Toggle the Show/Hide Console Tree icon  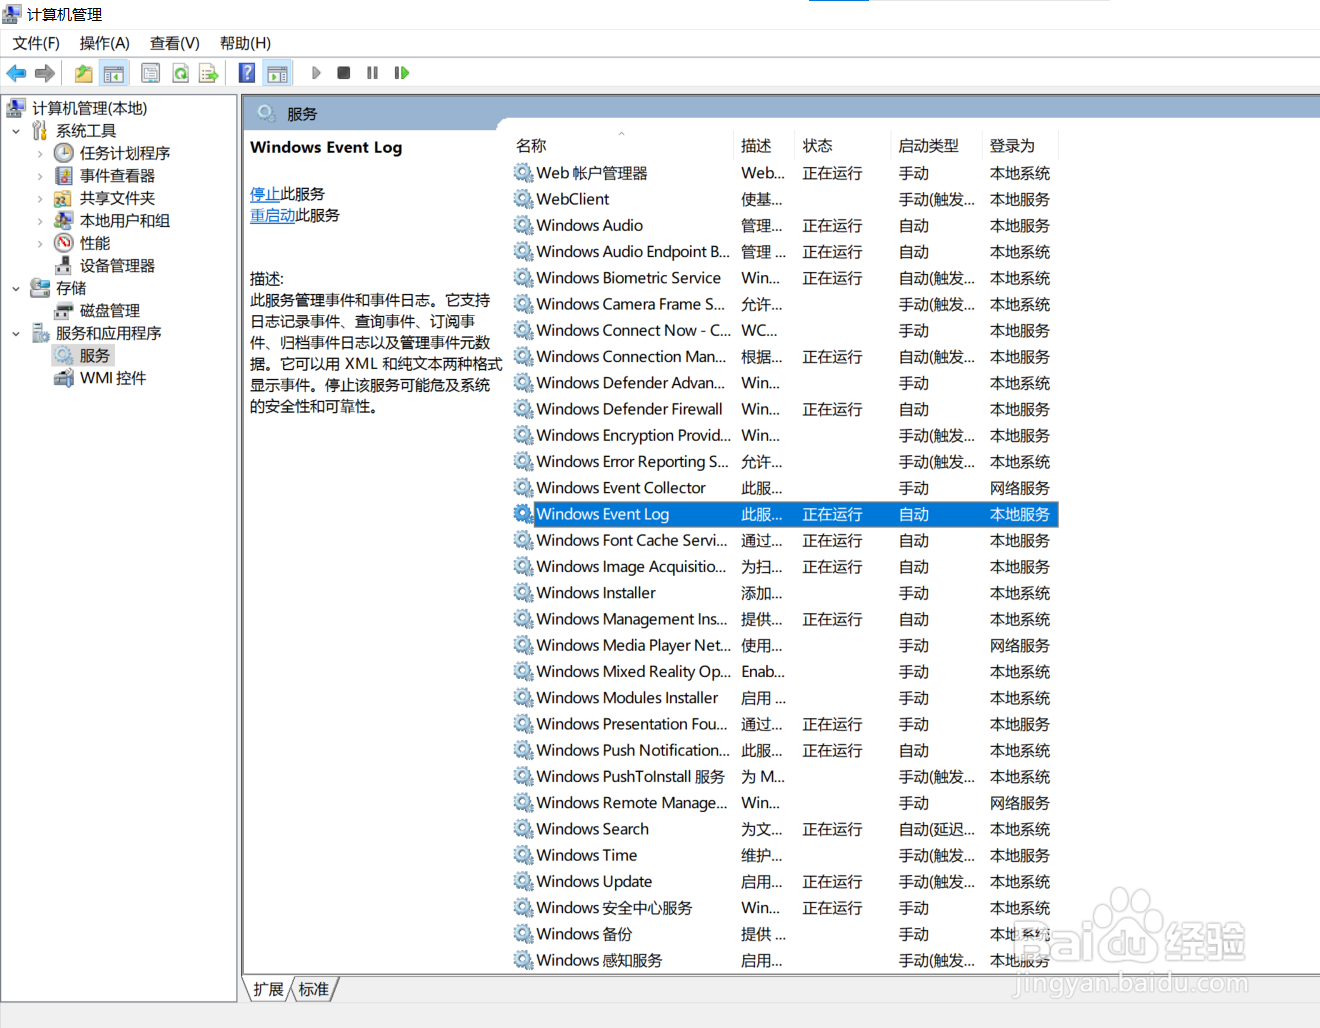(114, 73)
